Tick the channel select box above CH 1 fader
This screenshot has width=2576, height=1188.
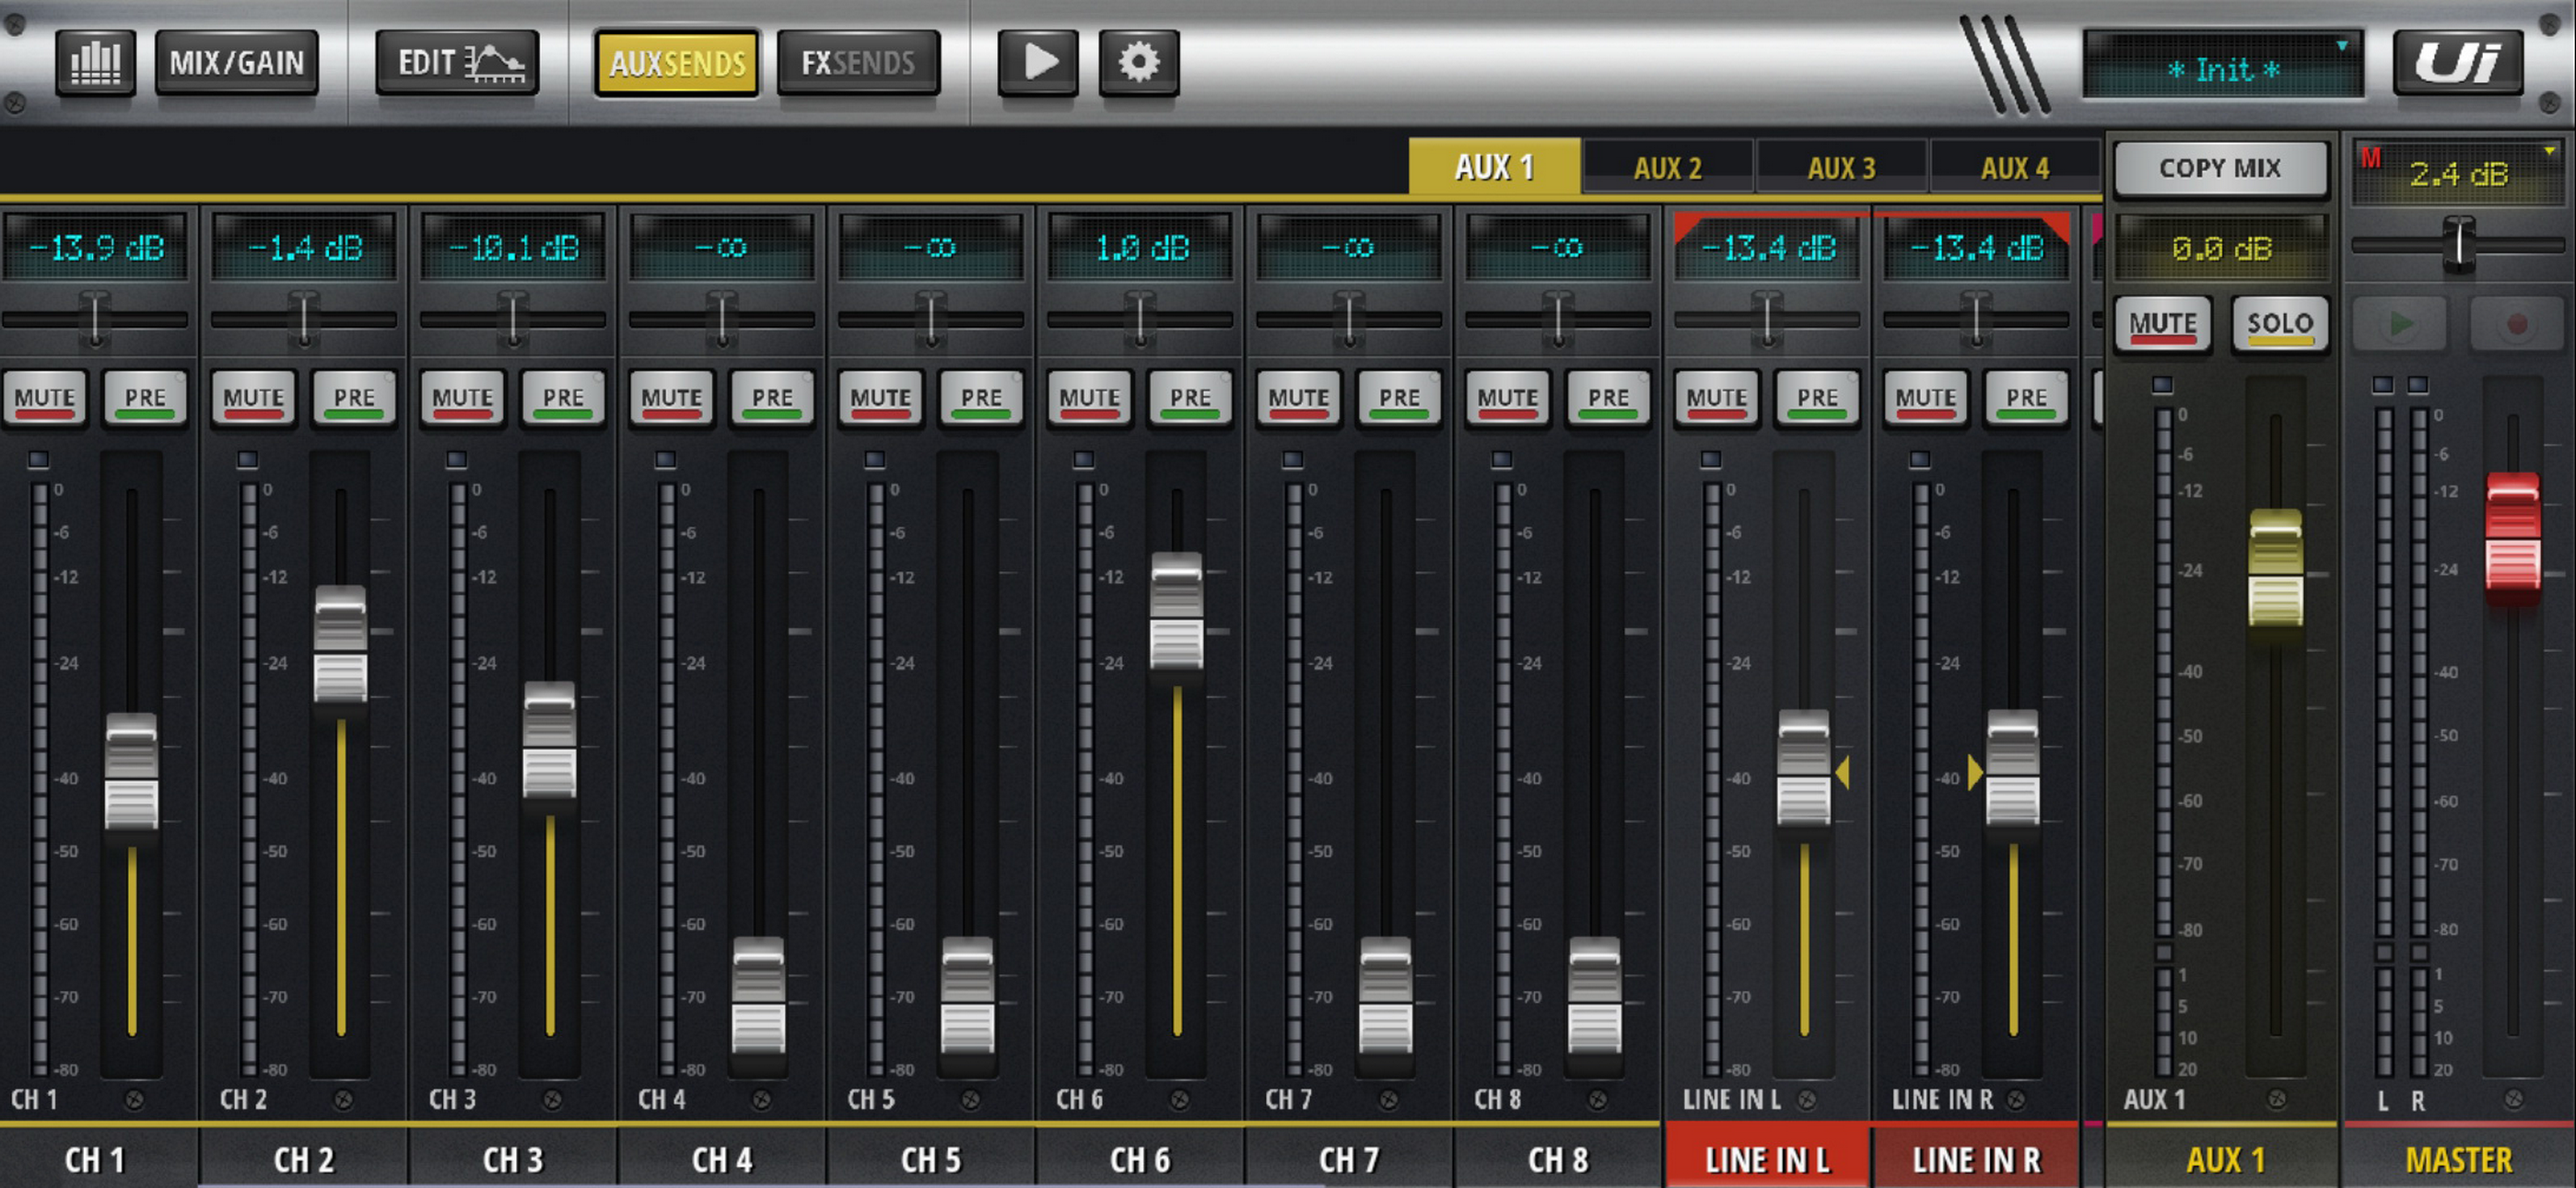38,459
